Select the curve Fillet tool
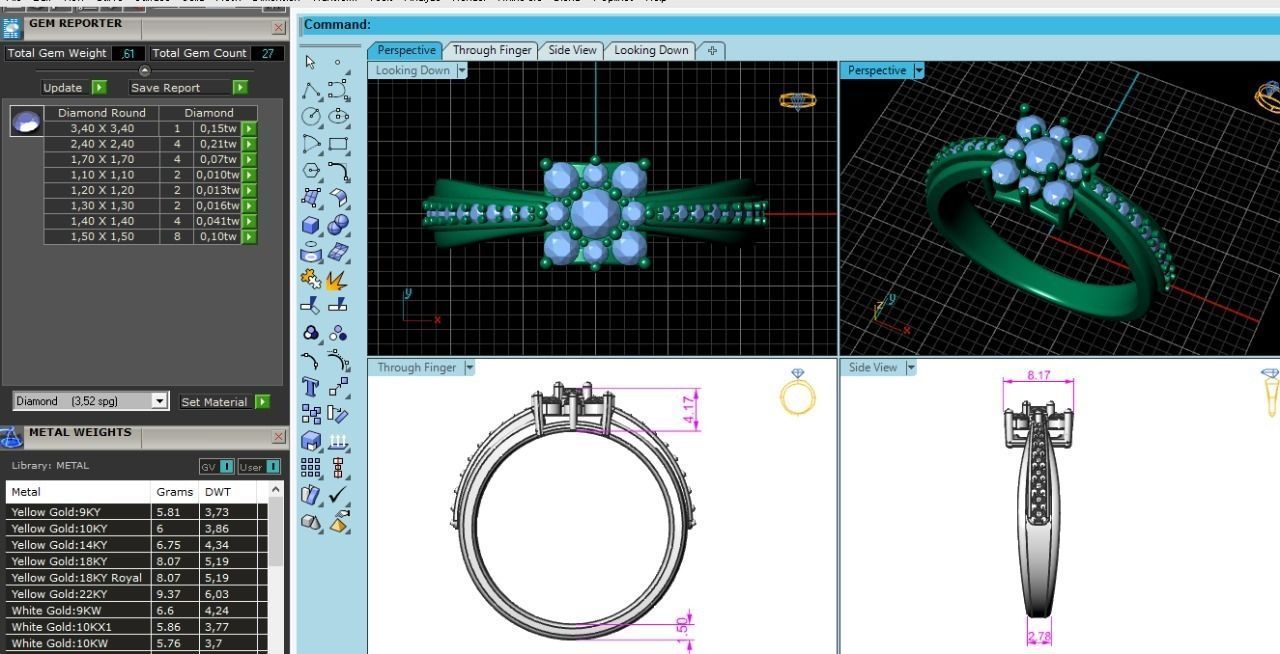 pyautogui.click(x=338, y=171)
